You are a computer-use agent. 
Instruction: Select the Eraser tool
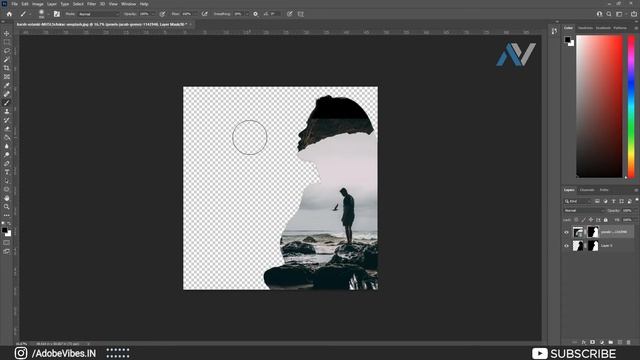7,129
